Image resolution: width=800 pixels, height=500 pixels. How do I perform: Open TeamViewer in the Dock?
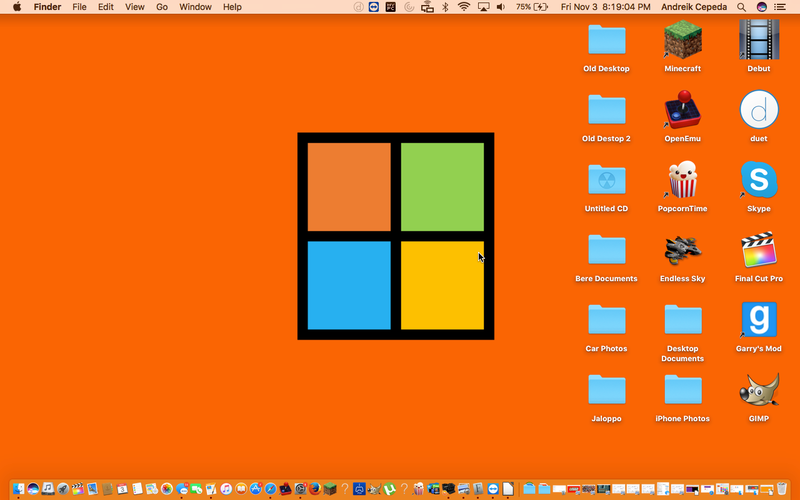pos(493,489)
